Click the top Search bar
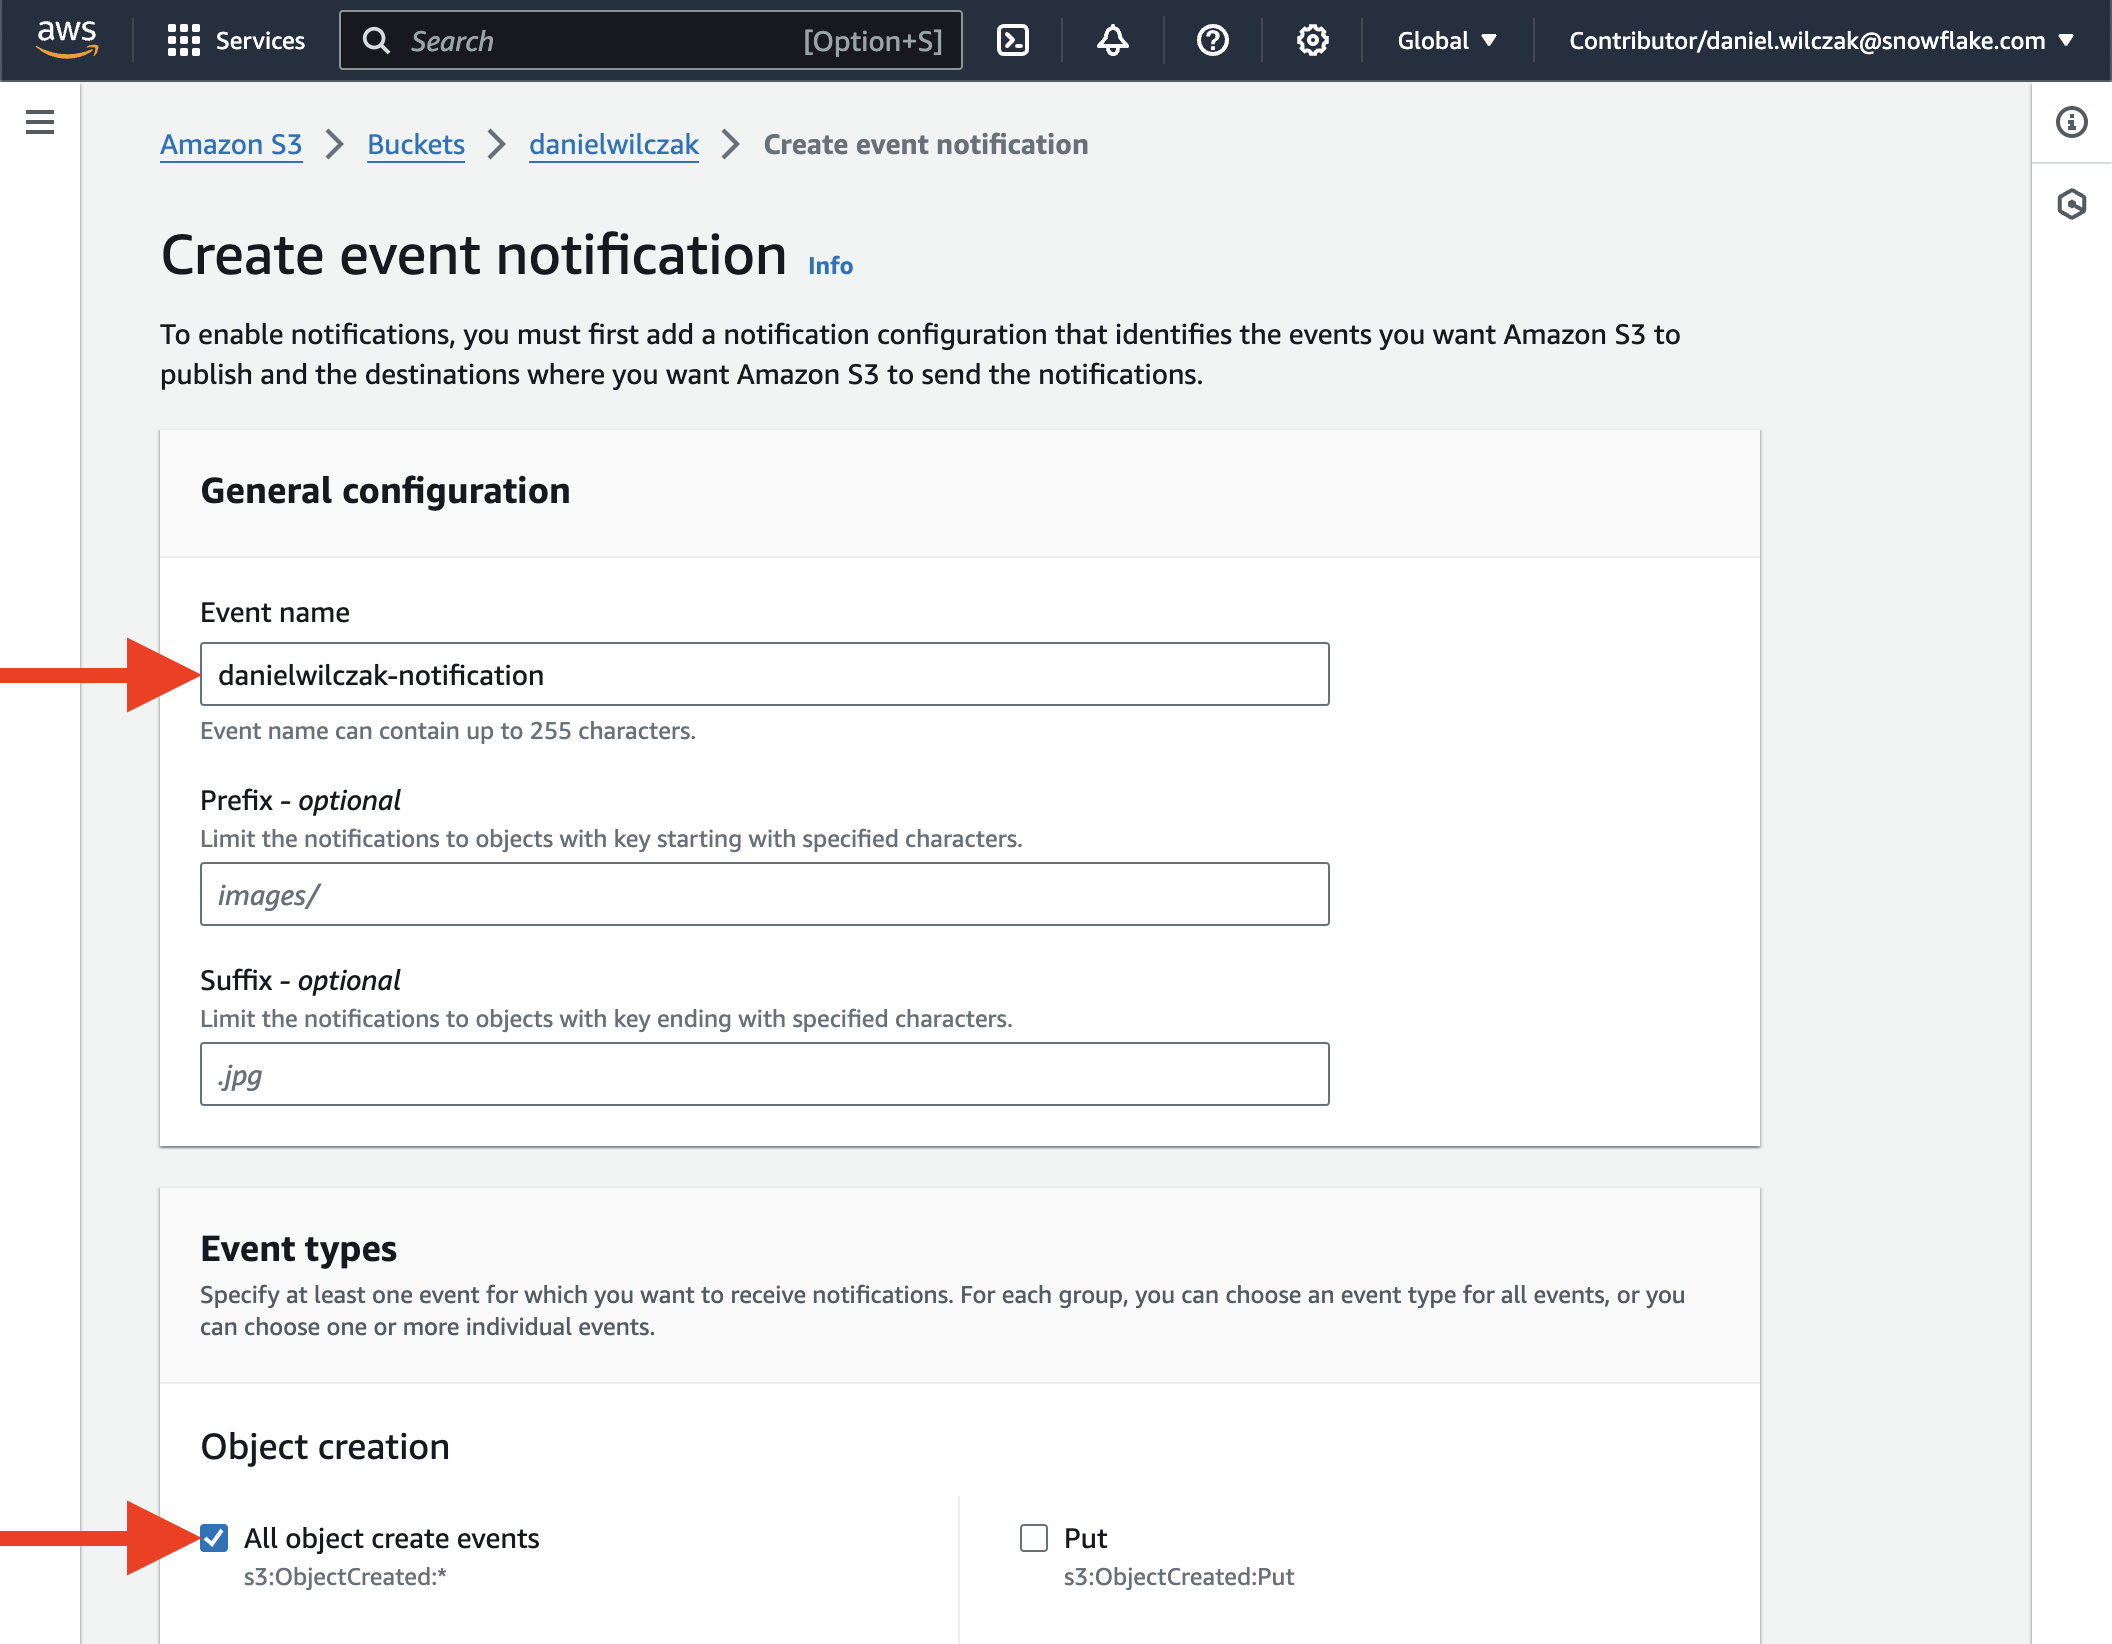This screenshot has width=2112, height=1644. point(650,40)
